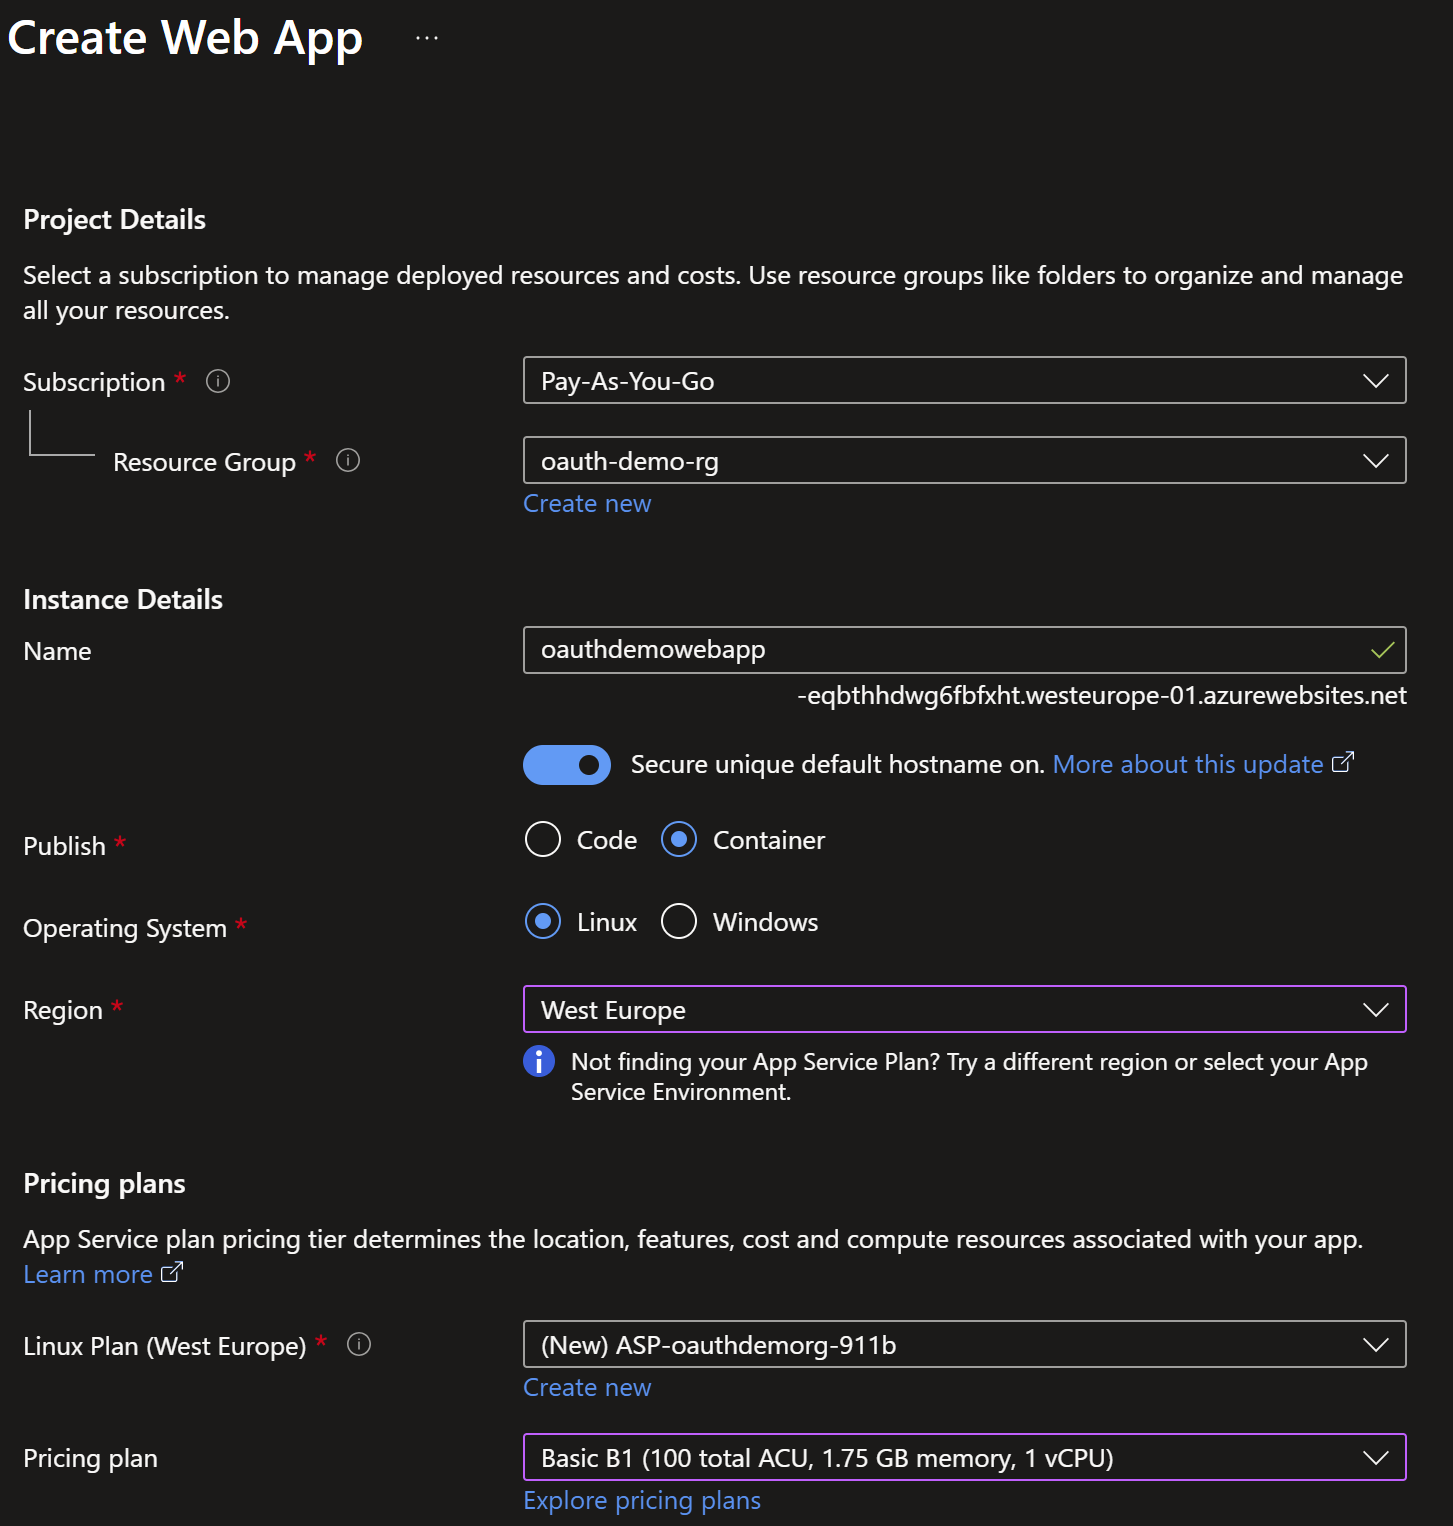Click into the Name field oauthdemowebapp
Viewport: 1453px width, 1526px height.
tap(940, 650)
